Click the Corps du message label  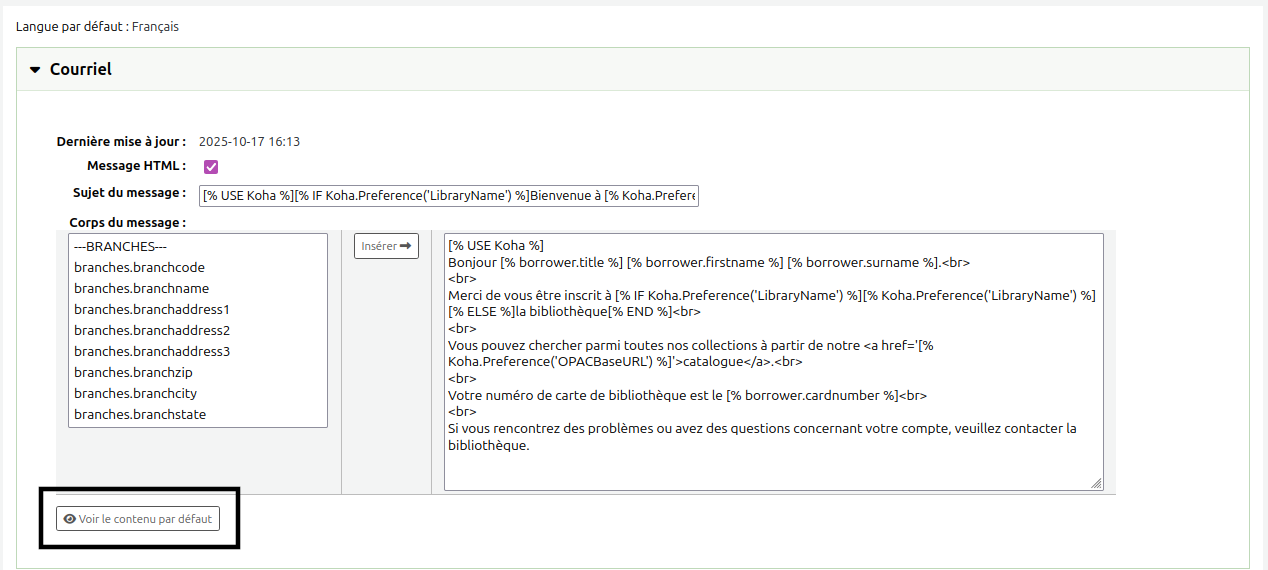click(x=128, y=223)
